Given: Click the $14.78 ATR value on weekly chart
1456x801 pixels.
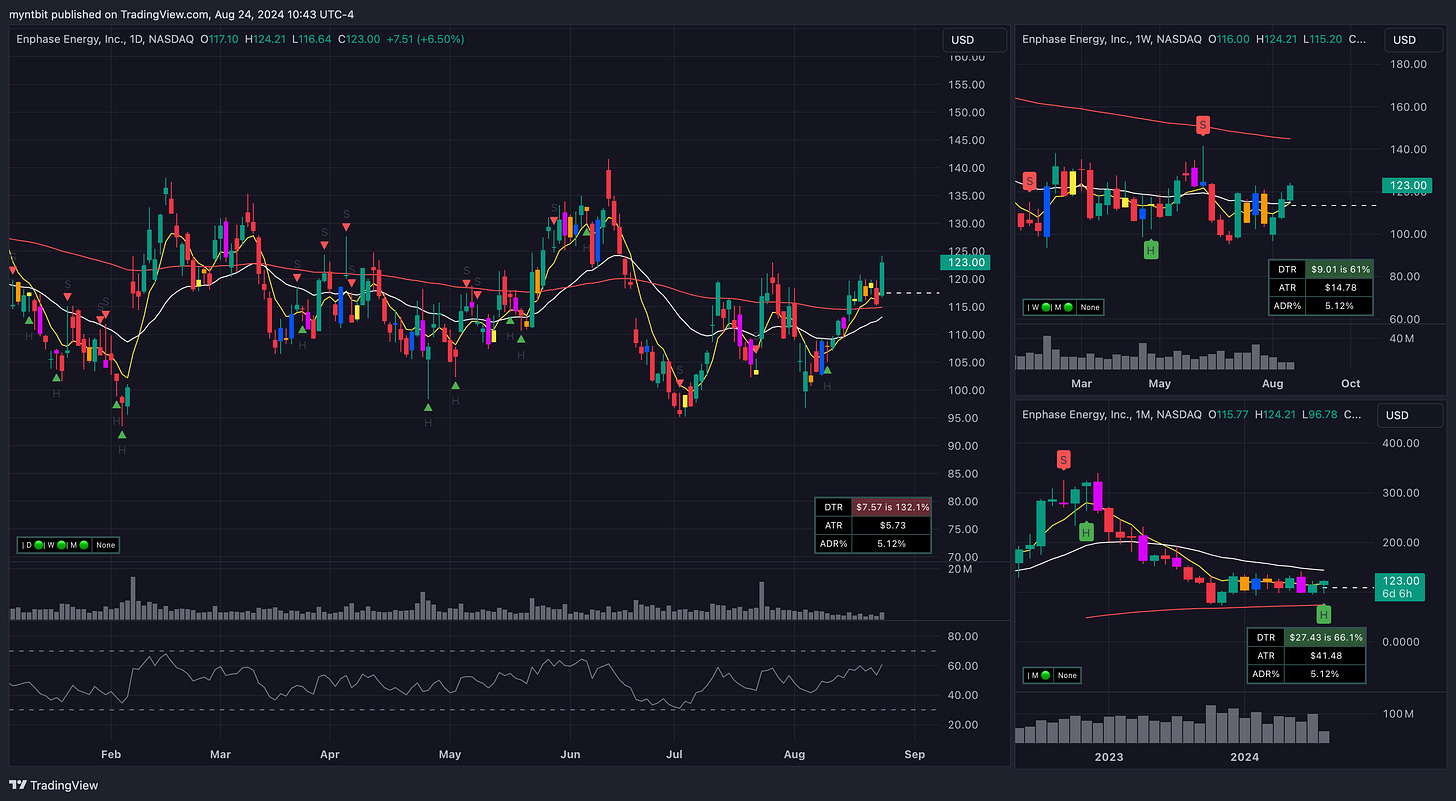Looking at the screenshot, I should [x=1337, y=288].
